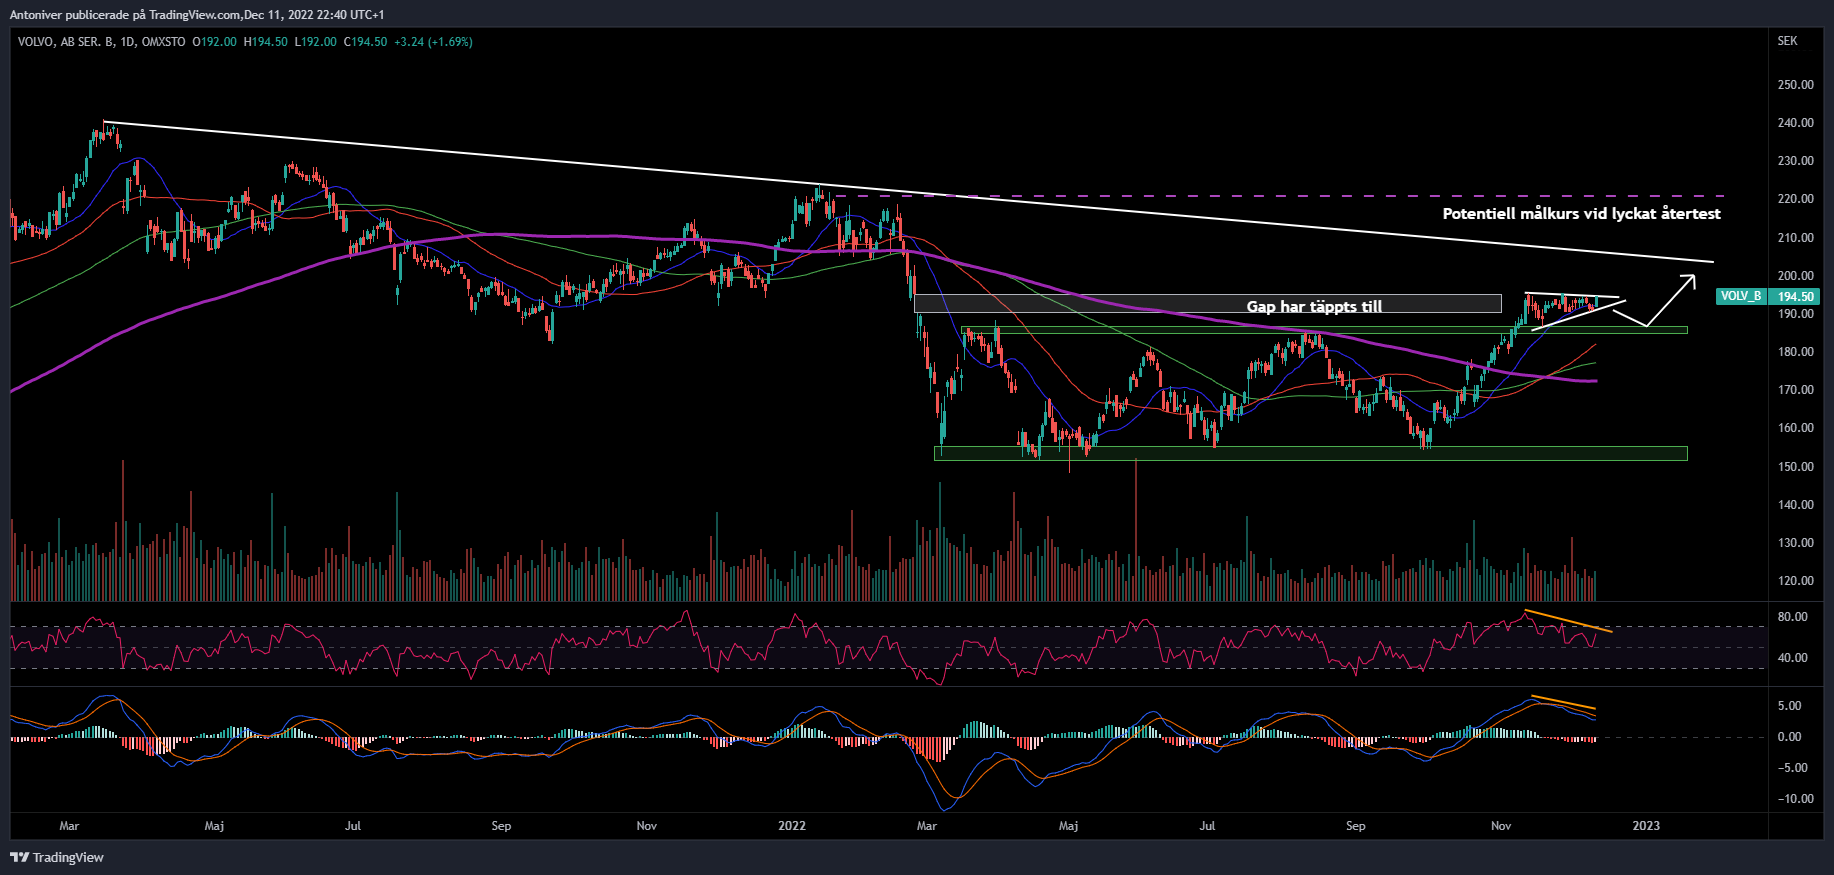
Task: Select the lower green support zone rectangle
Action: point(1310,454)
